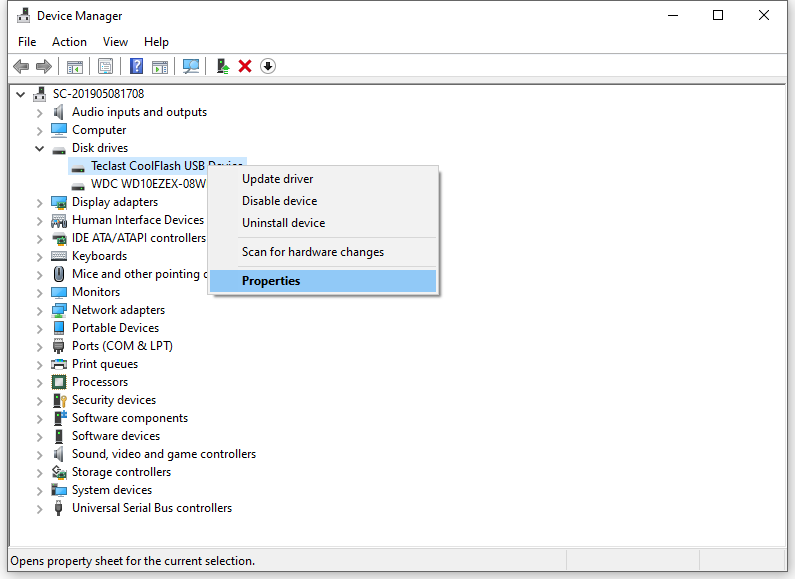795x579 pixels.
Task: Collapse the Disk drives category
Action: pos(40,148)
